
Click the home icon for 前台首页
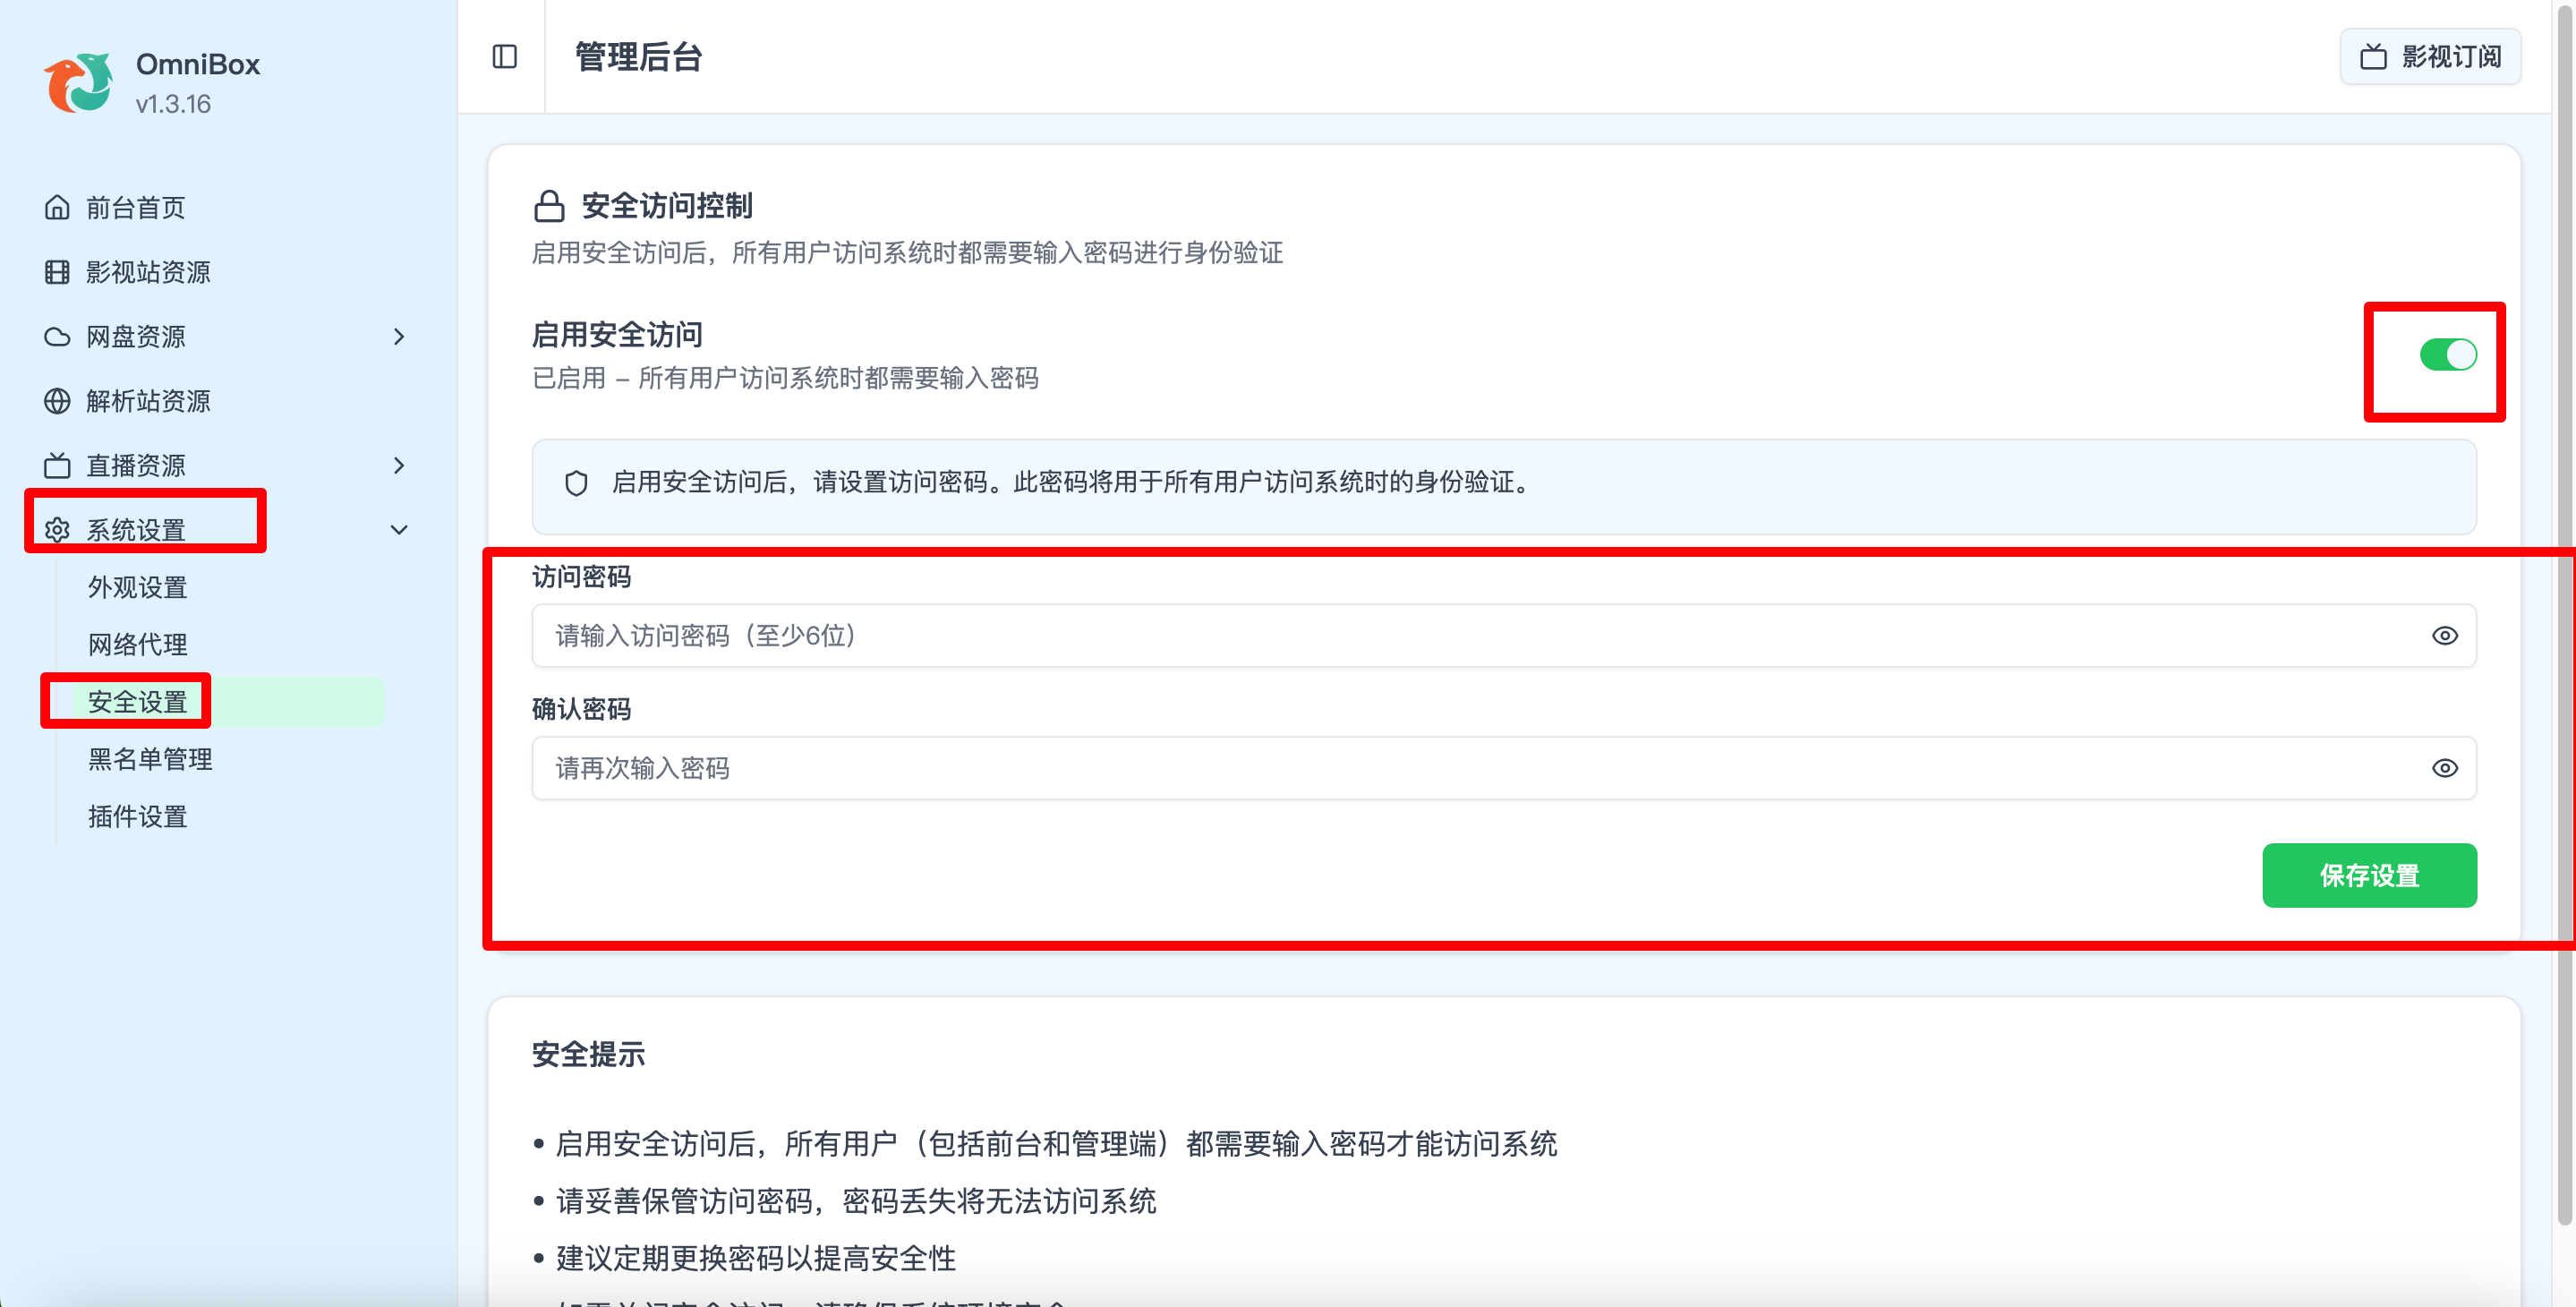point(57,207)
